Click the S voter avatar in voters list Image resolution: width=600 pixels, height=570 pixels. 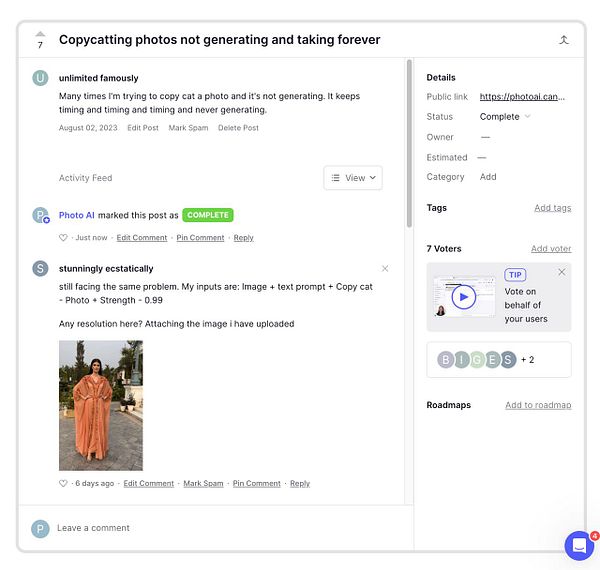(x=508, y=360)
